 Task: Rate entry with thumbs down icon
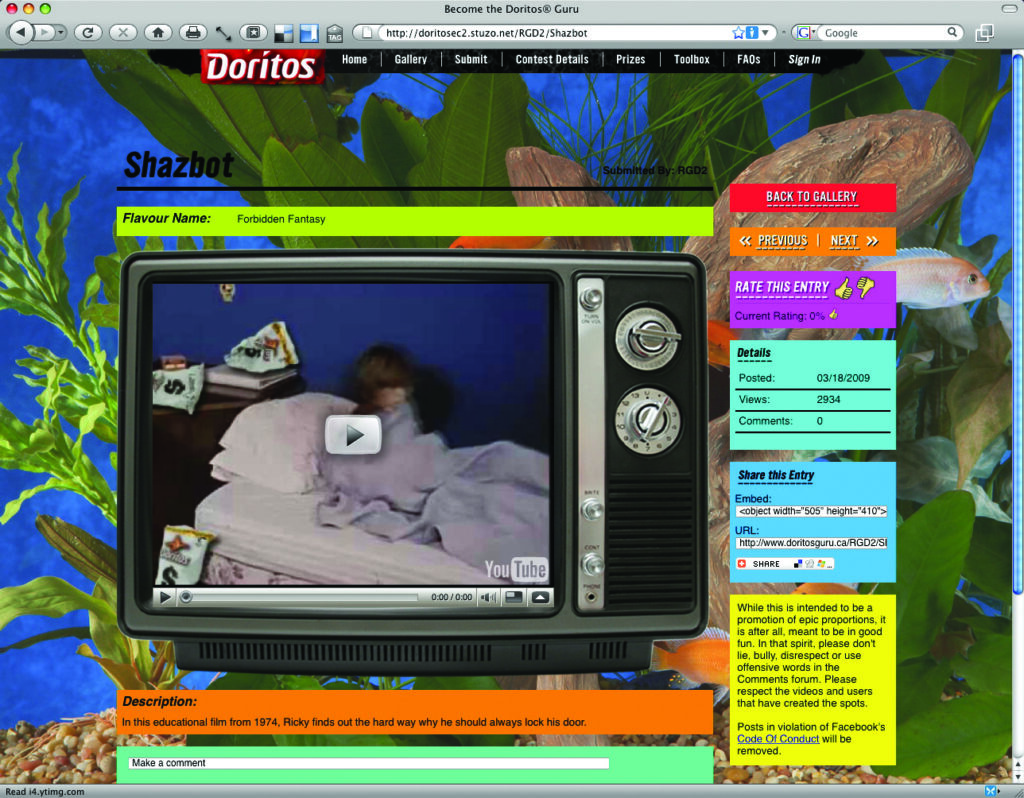865,287
